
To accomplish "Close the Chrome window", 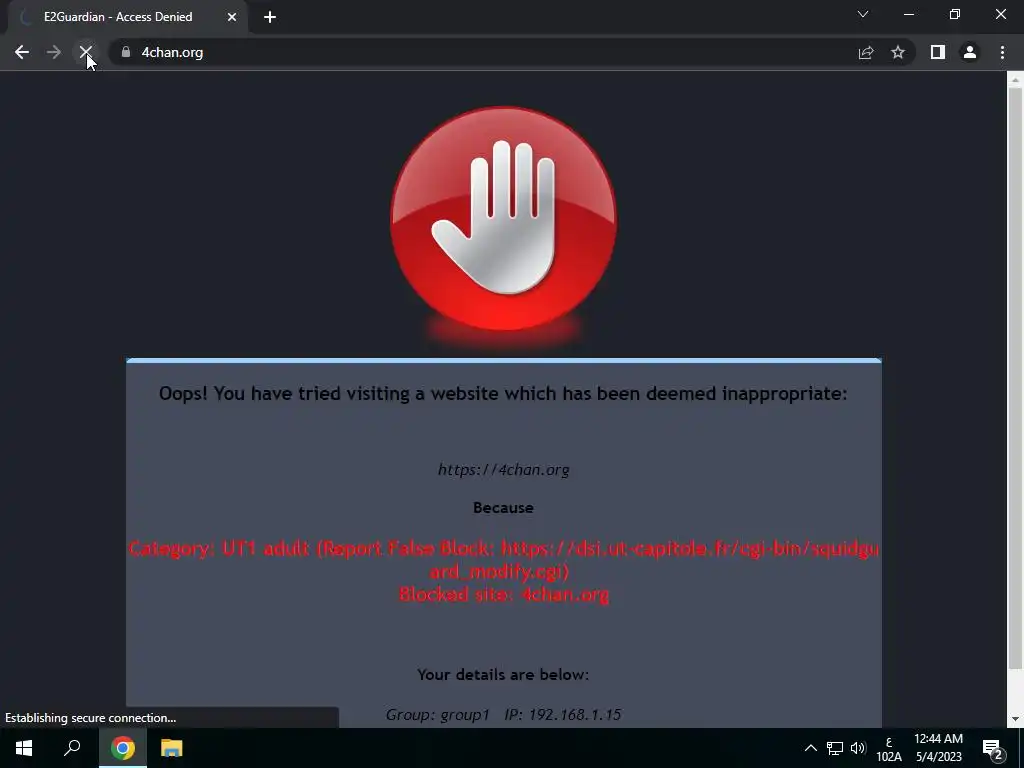I will tap(1000, 14).
